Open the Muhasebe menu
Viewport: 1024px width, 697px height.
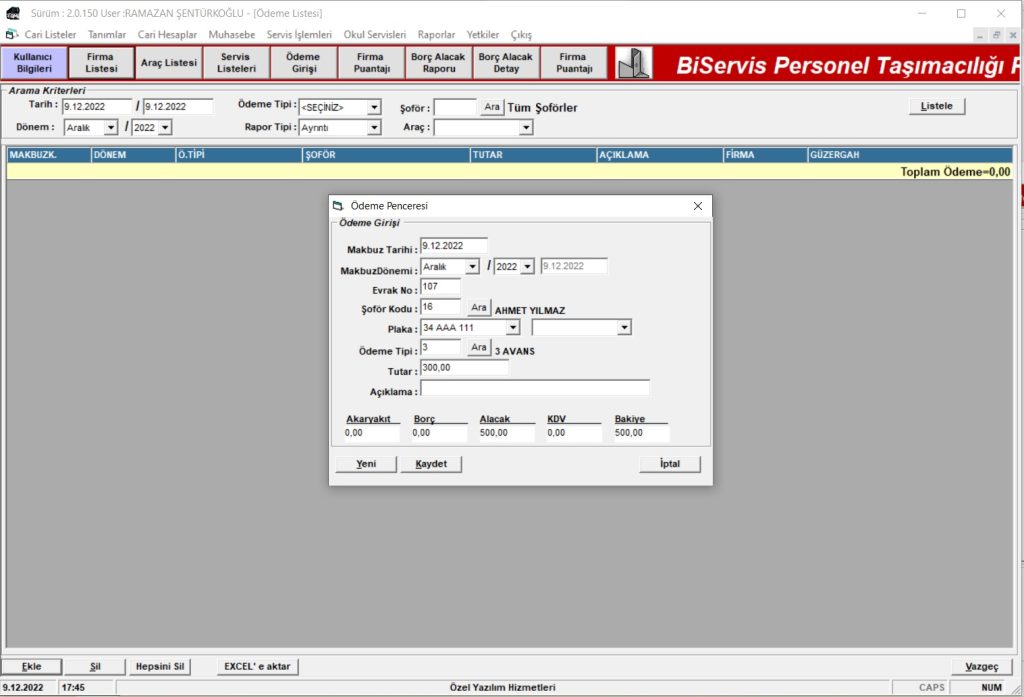(x=232, y=34)
